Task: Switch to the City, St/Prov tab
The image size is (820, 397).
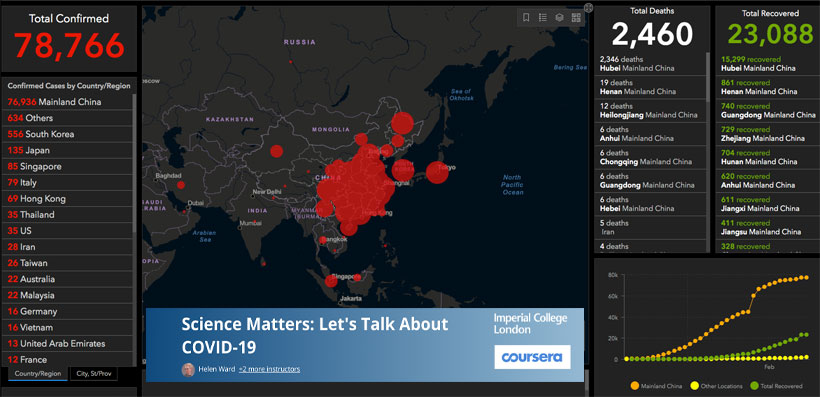Action: coord(94,374)
